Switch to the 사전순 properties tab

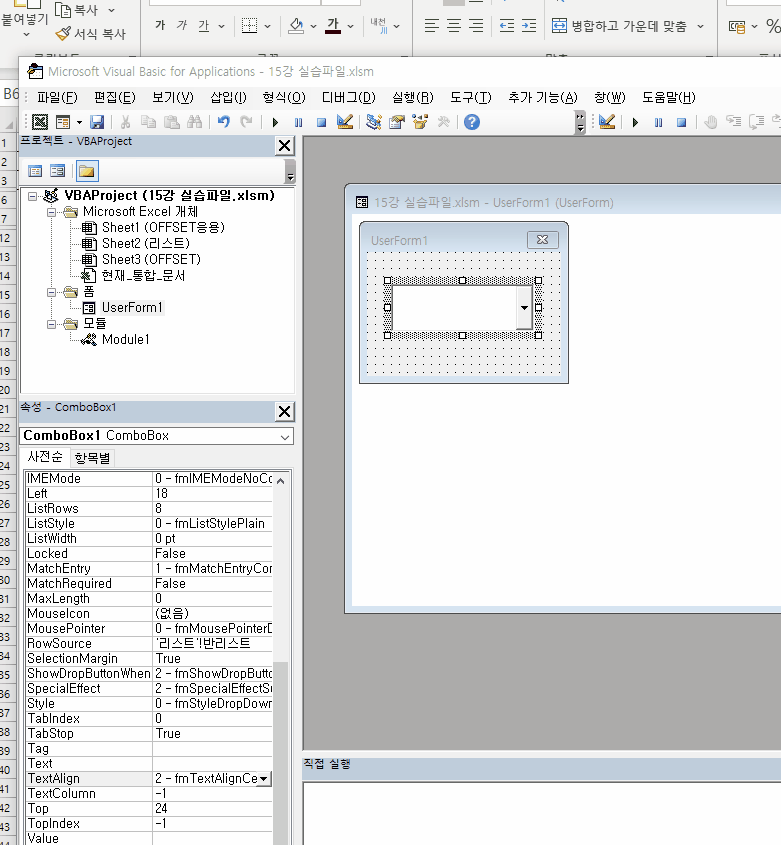point(45,457)
